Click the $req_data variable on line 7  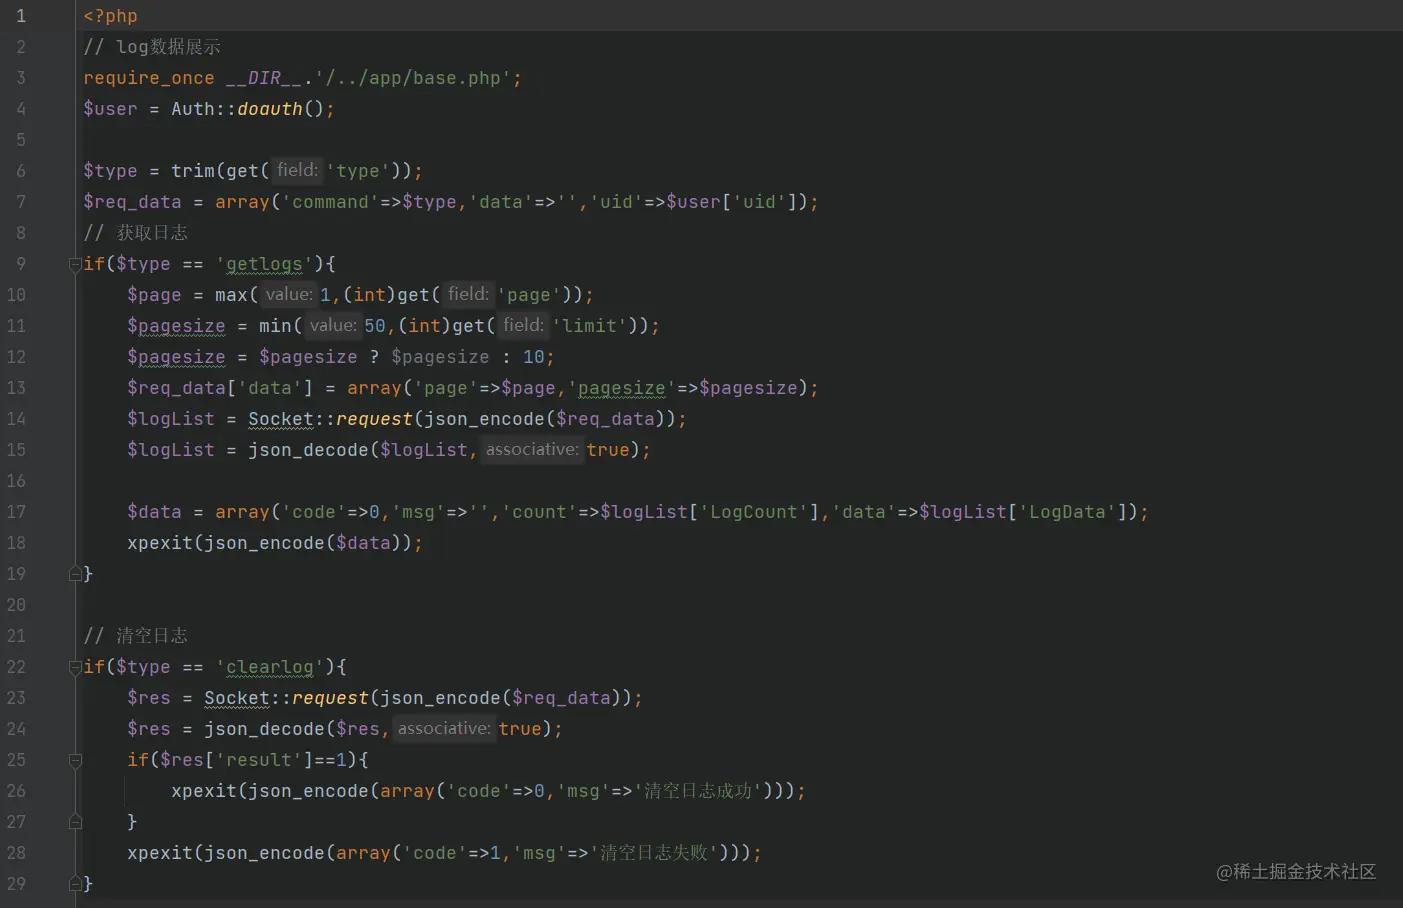[132, 202]
